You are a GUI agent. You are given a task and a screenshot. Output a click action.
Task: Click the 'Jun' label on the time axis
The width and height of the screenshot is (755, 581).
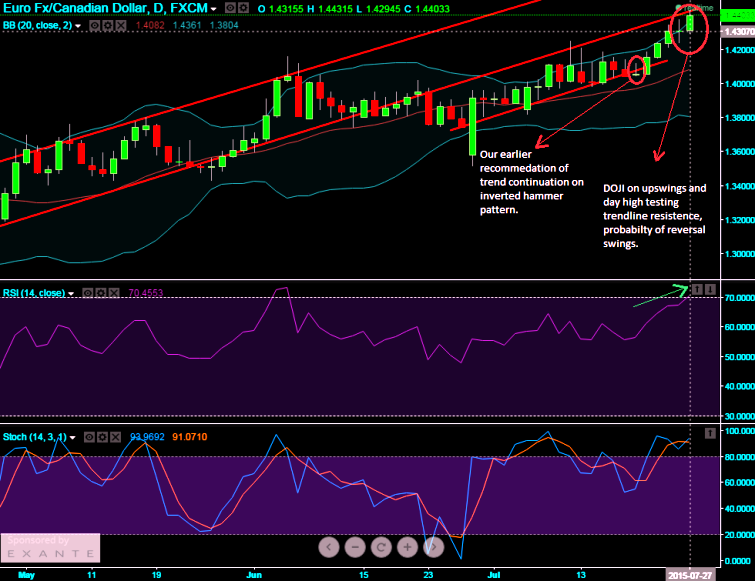point(254,575)
